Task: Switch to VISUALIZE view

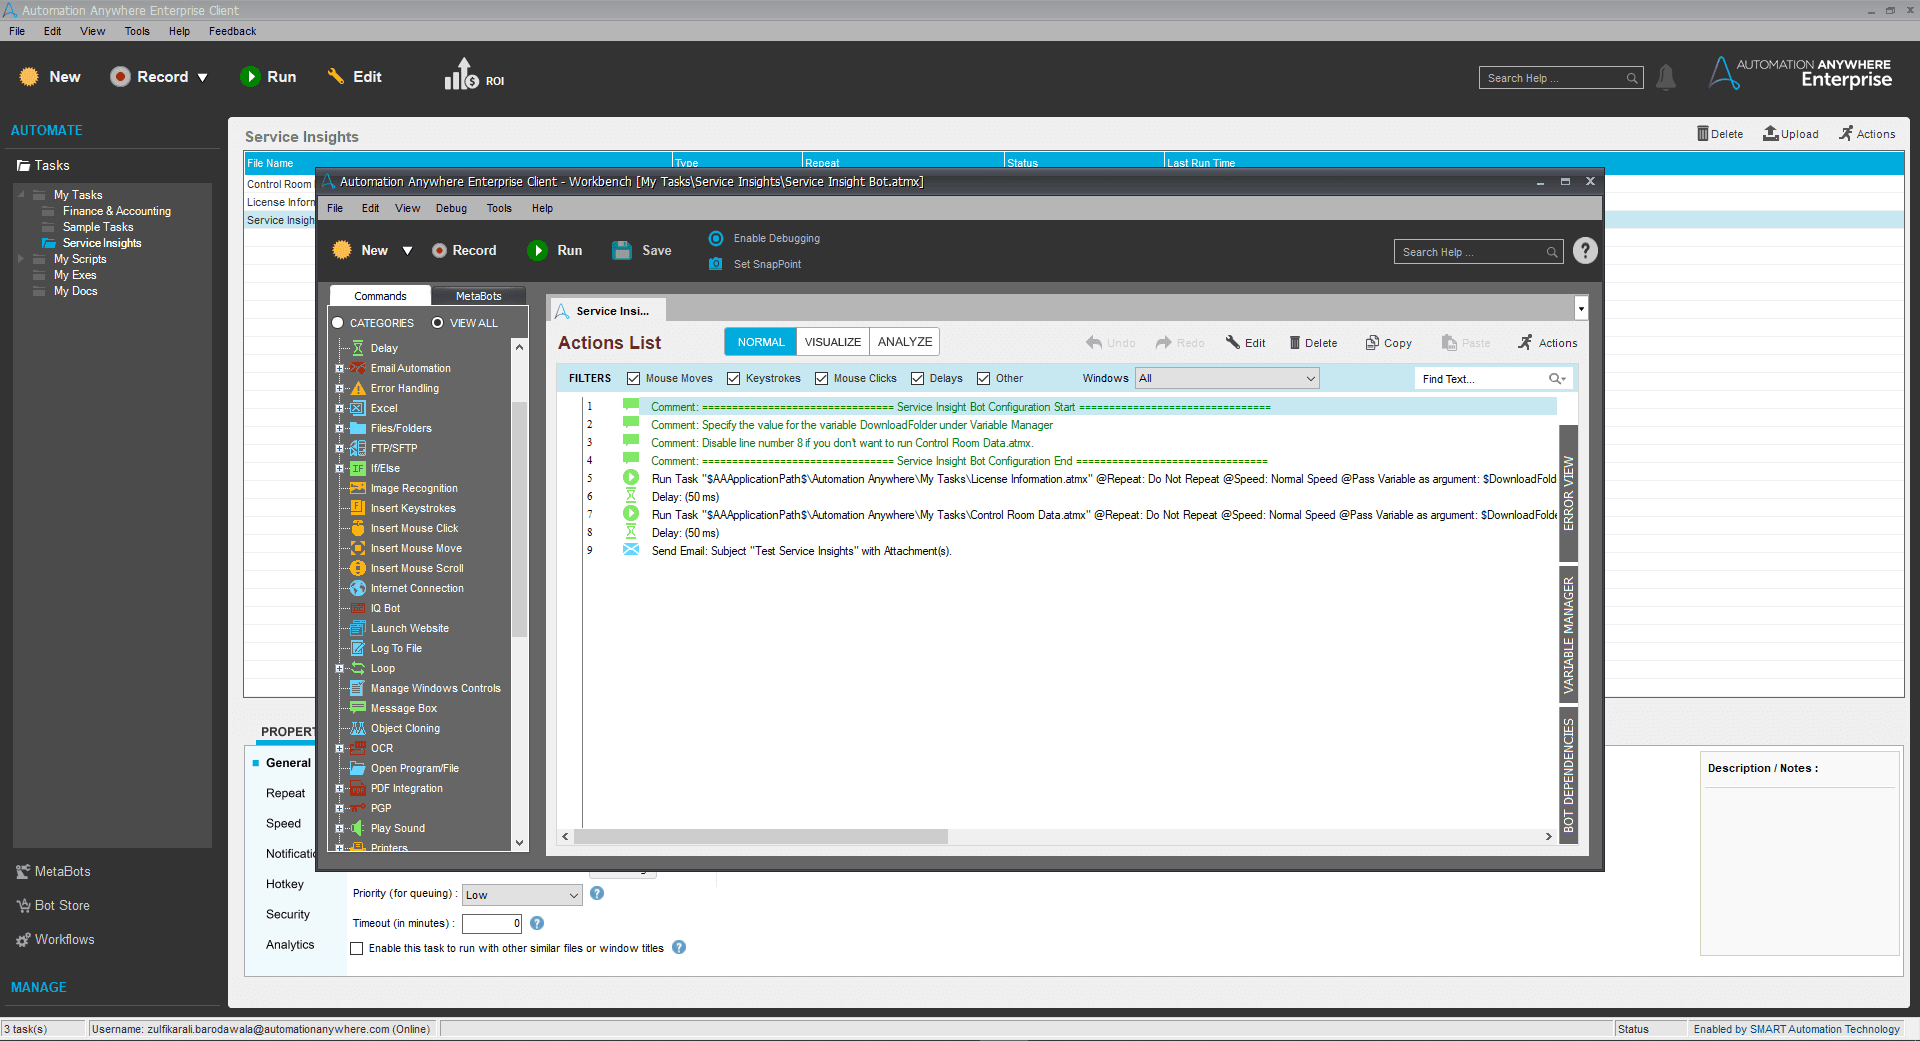Action: coord(833,342)
